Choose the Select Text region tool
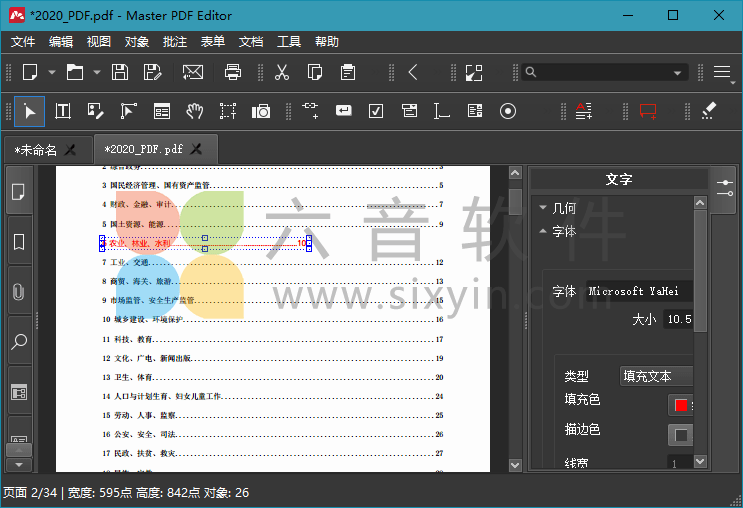This screenshot has height=508, width=743. point(227,111)
